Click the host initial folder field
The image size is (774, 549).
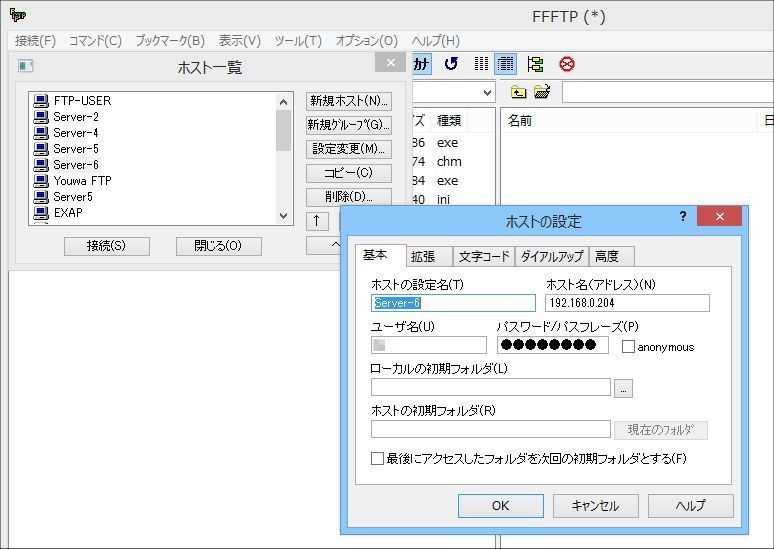click(491, 429)
